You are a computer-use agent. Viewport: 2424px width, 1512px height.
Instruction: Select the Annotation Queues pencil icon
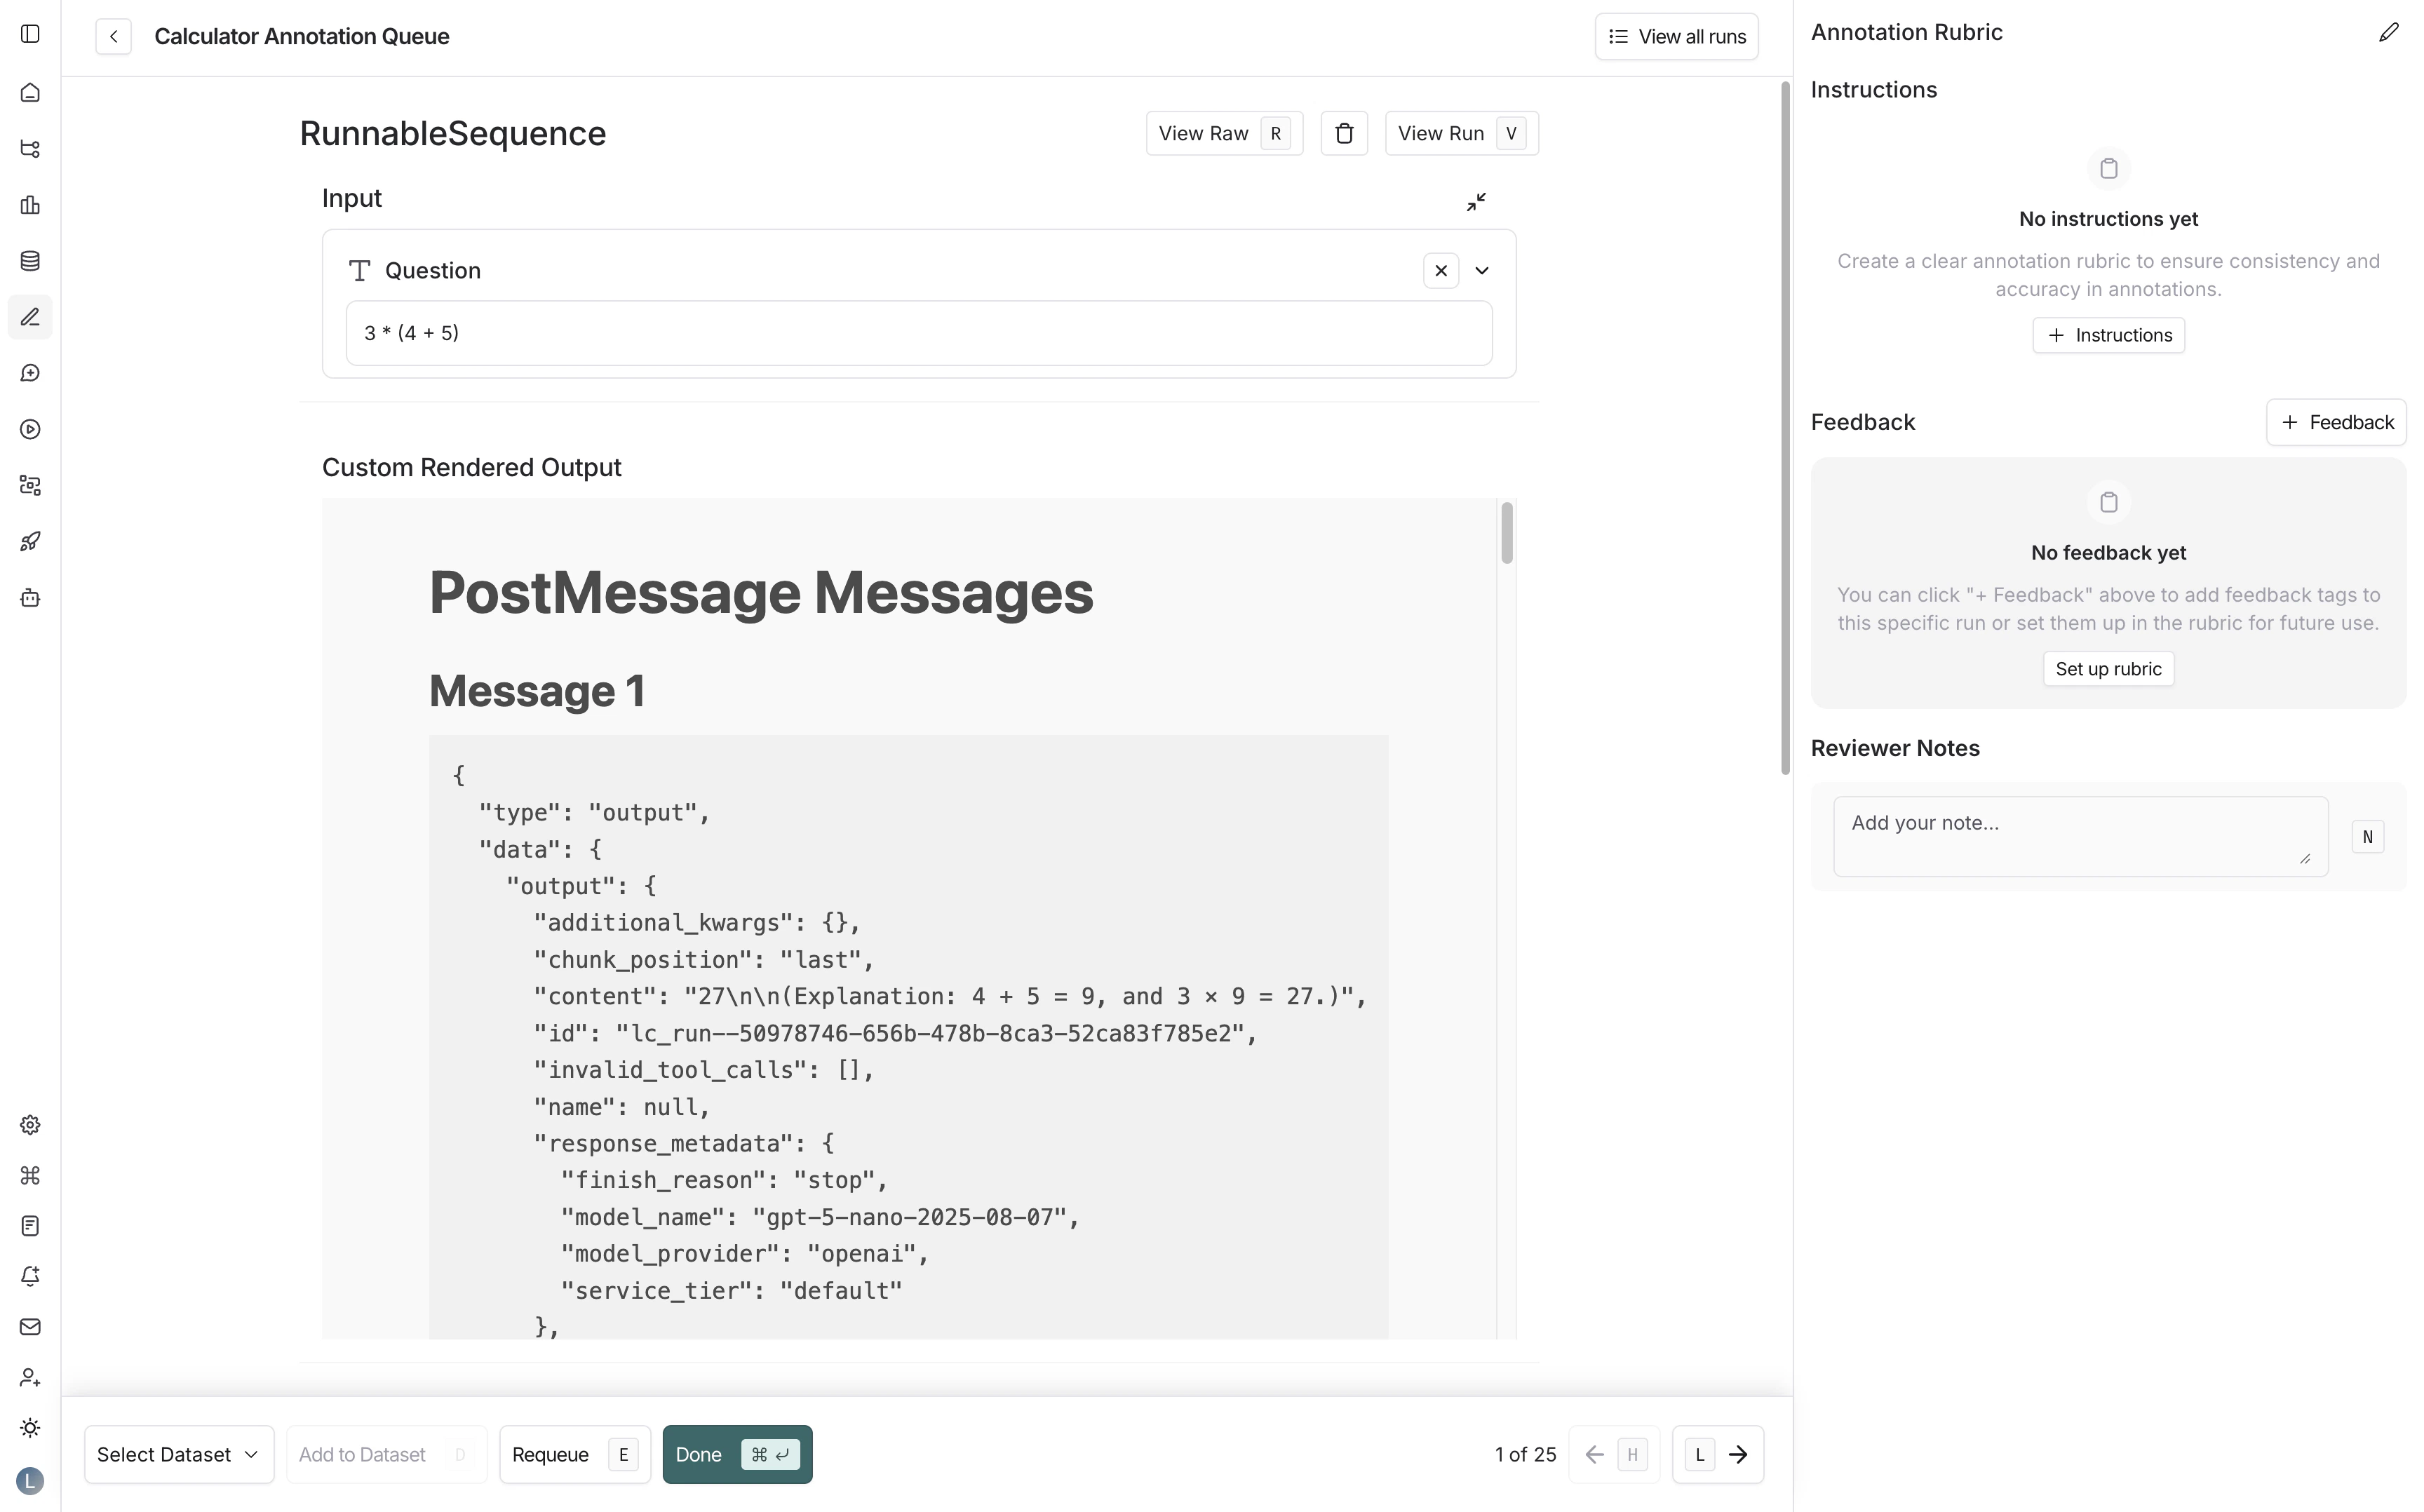[29, 317]
